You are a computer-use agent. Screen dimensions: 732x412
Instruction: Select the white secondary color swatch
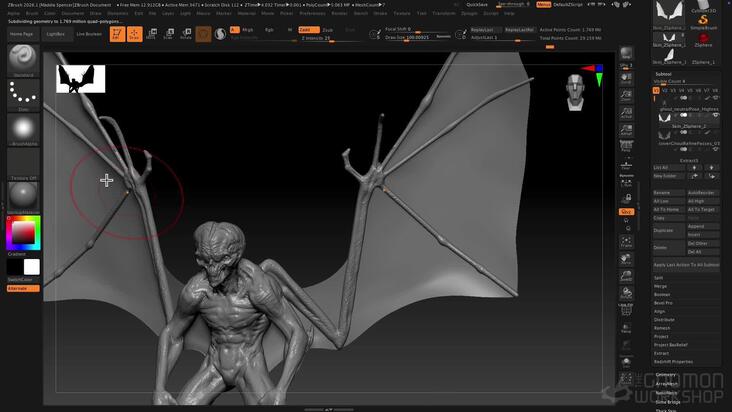coord(32,267)
